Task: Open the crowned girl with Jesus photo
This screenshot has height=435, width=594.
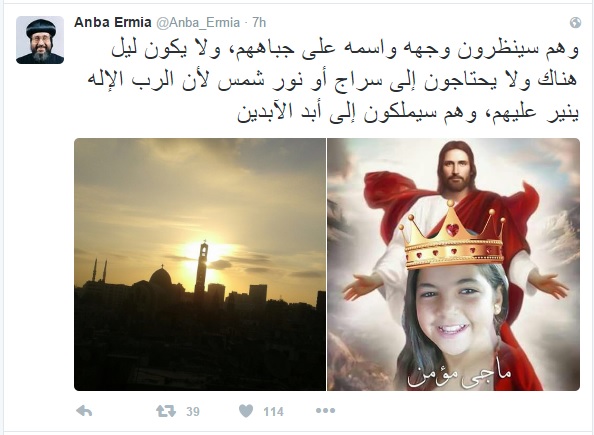Action: click(453, 264)
